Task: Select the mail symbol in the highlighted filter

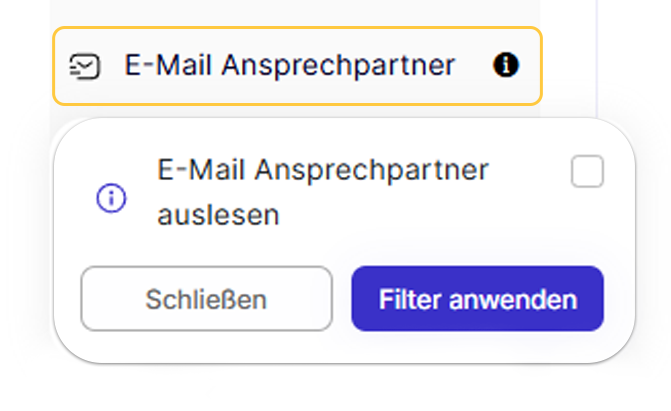Action: tap(85, 66)
